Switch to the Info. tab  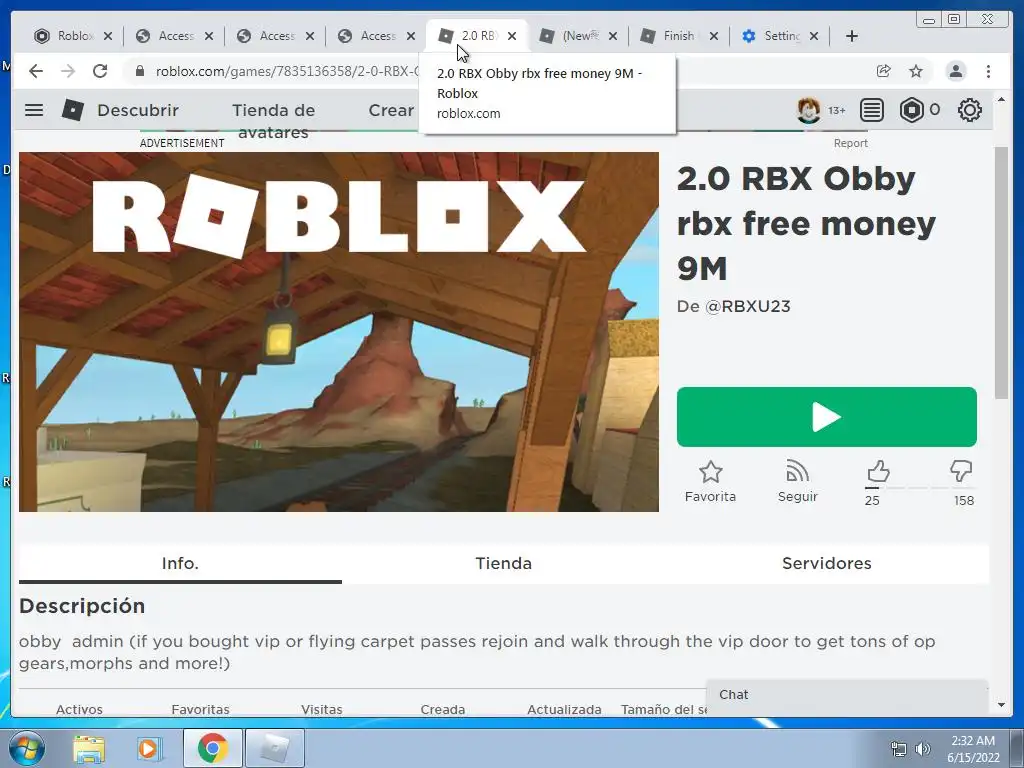tap(180, 564)
